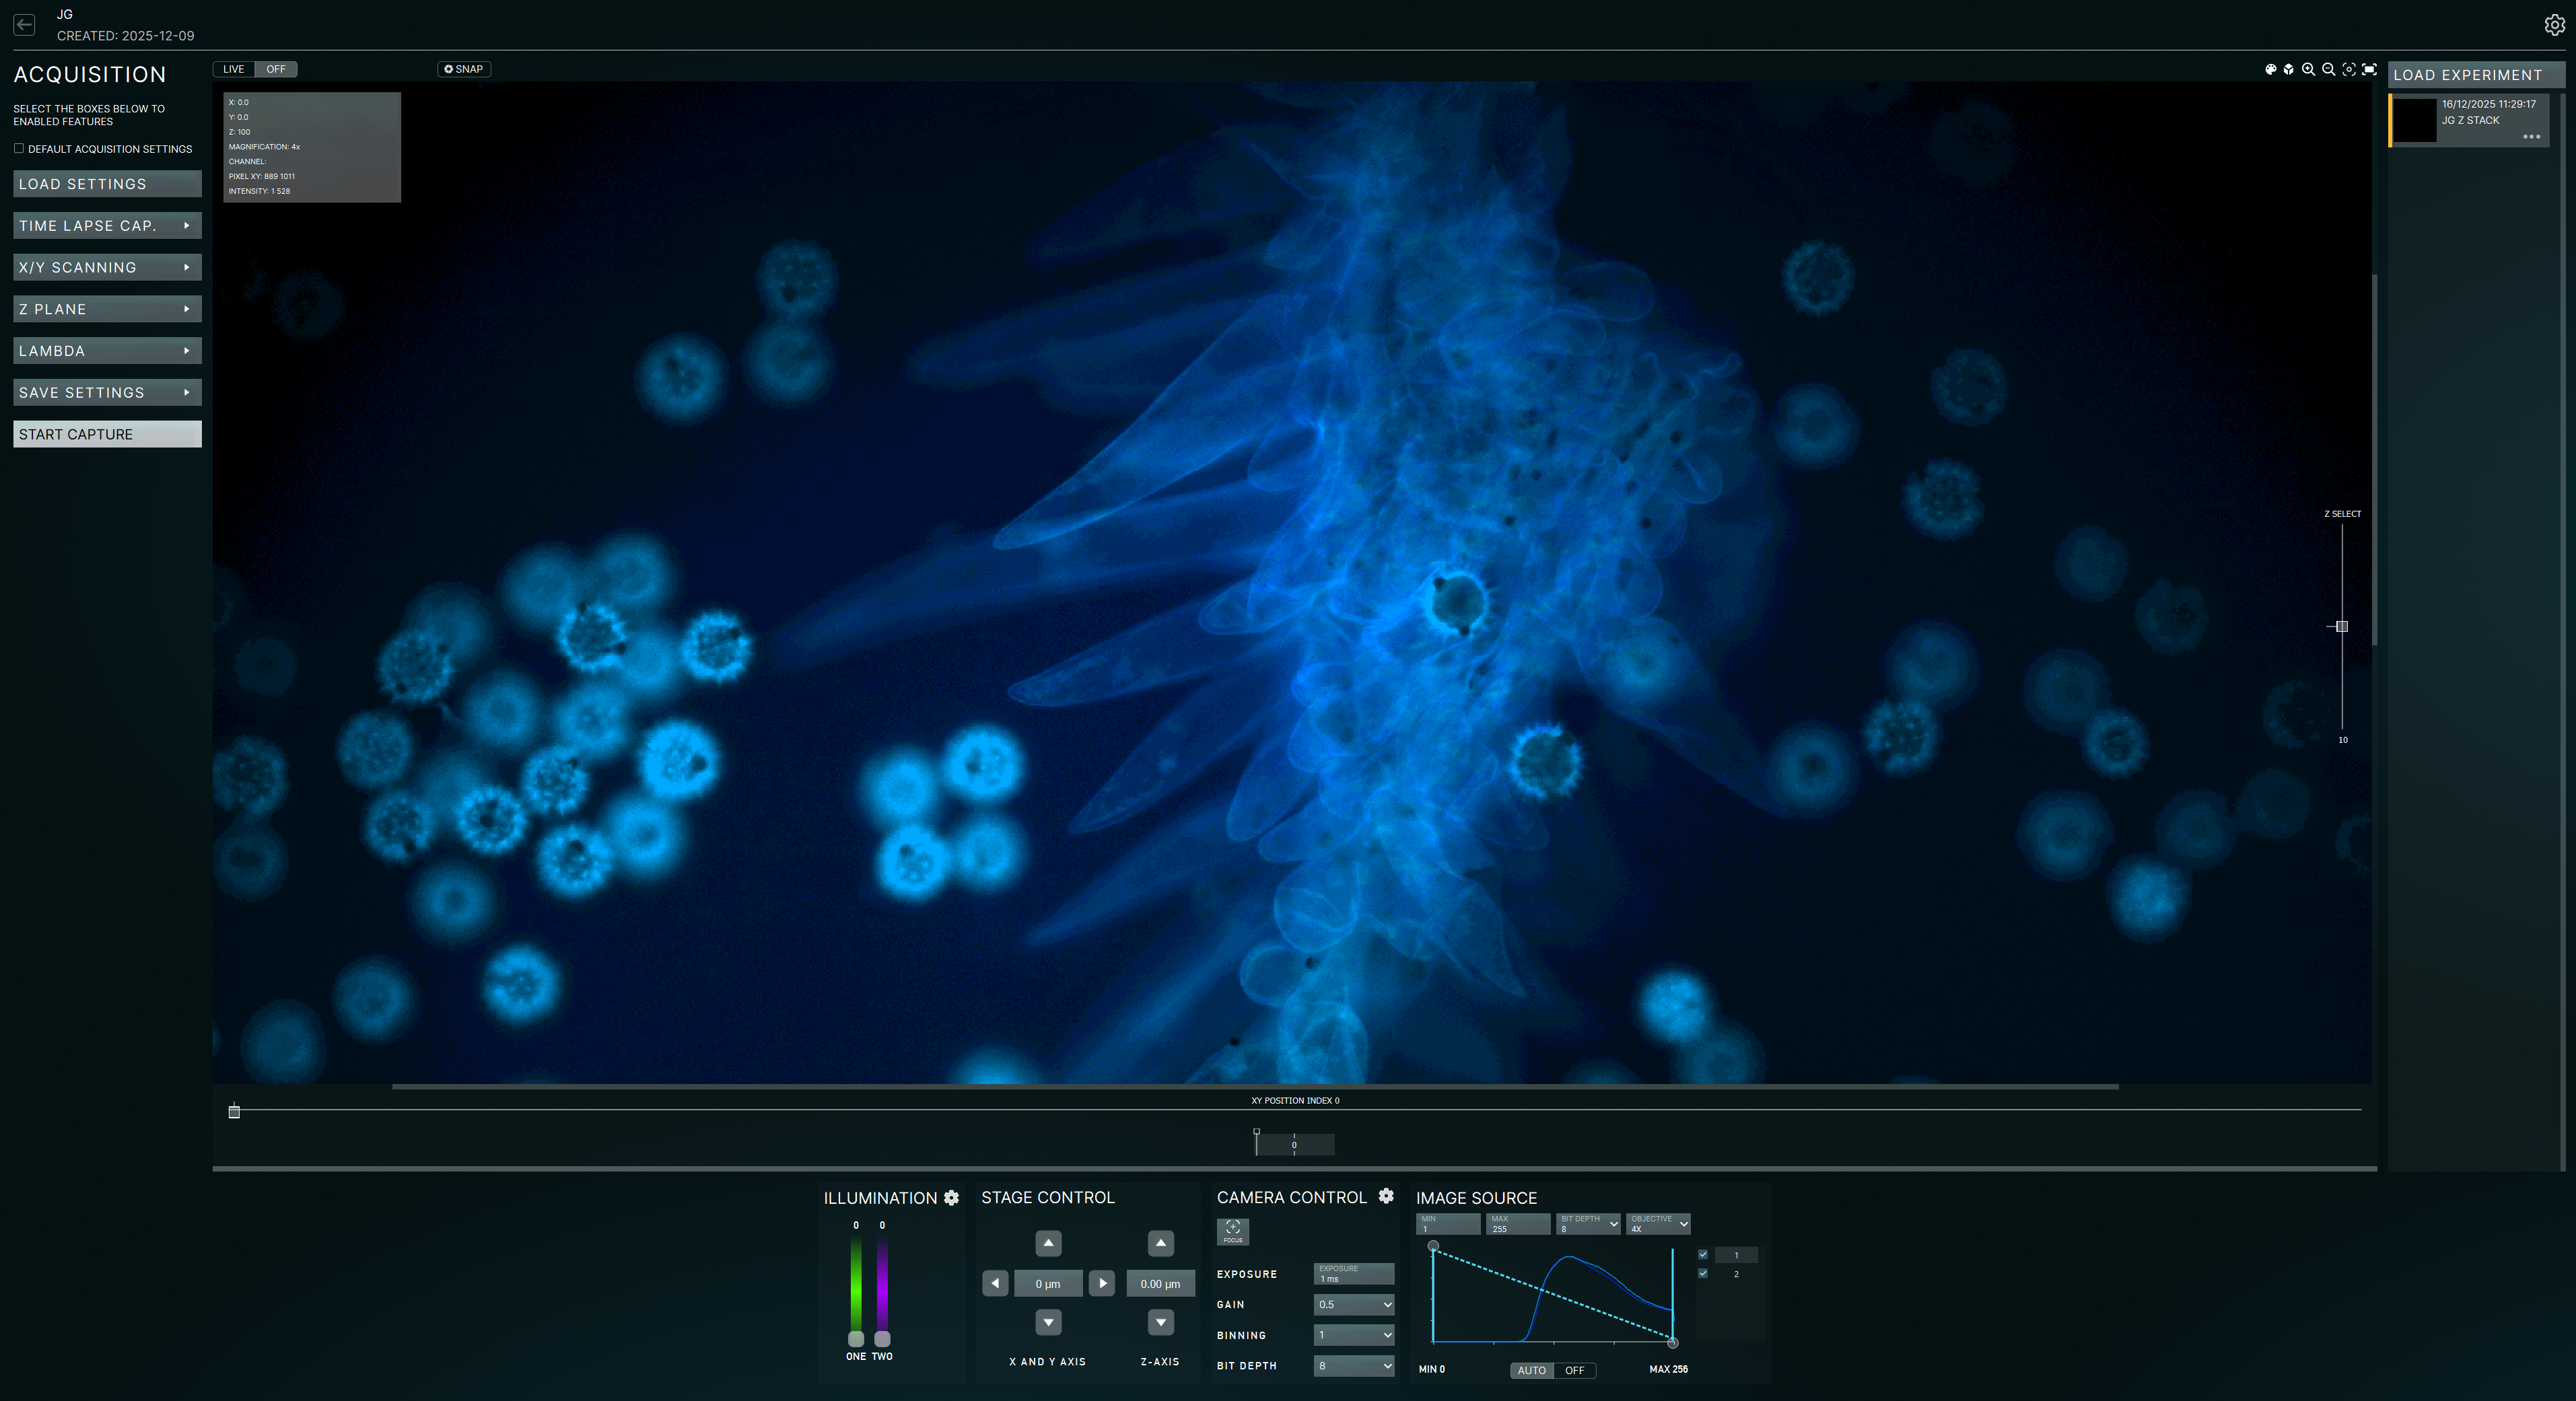
Task: Uncheck channel 2 in Image Source
Action: 1703,1273
